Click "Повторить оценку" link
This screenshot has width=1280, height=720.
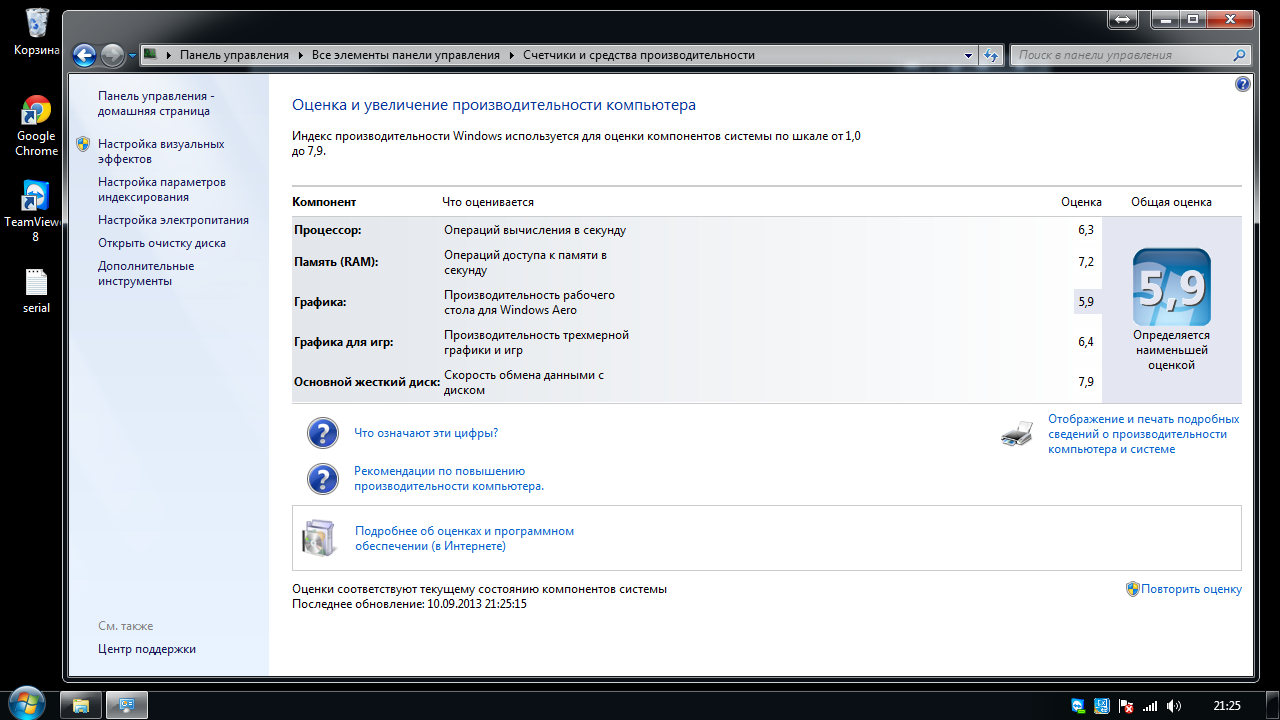click(x=1191, y=589)
